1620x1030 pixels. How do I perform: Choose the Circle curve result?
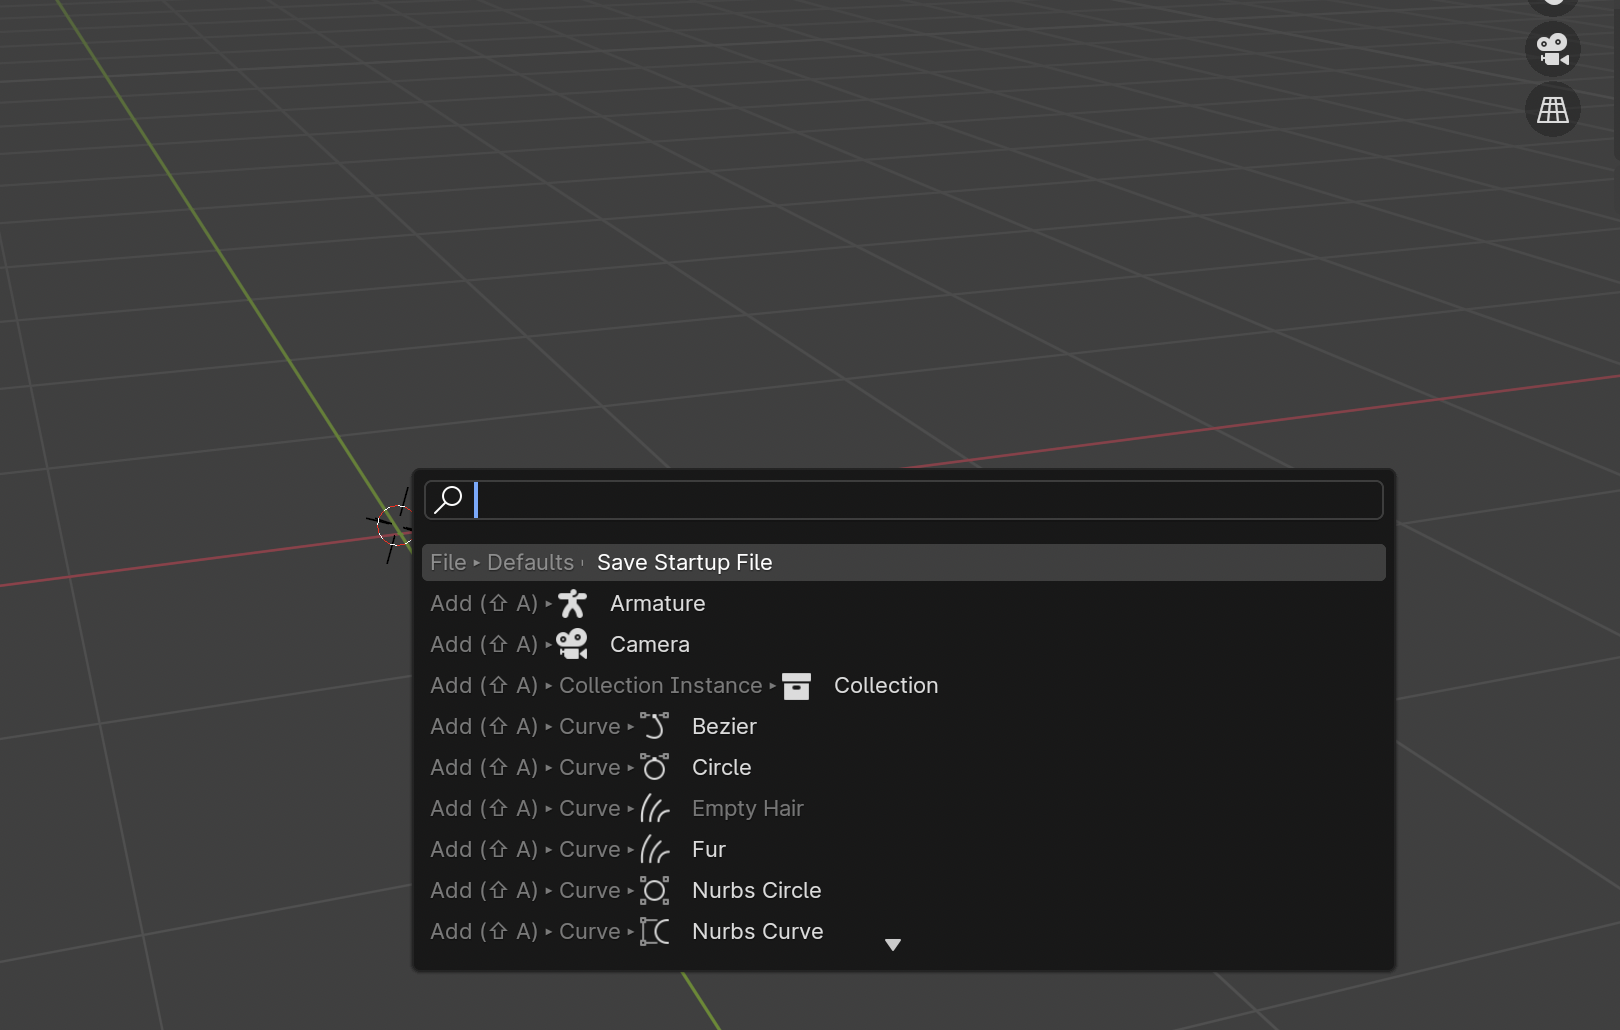point(903,767)
